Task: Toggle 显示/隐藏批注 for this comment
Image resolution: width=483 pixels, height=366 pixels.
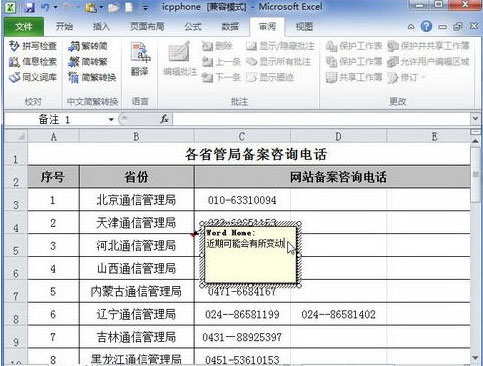Action: pos(280,46)
